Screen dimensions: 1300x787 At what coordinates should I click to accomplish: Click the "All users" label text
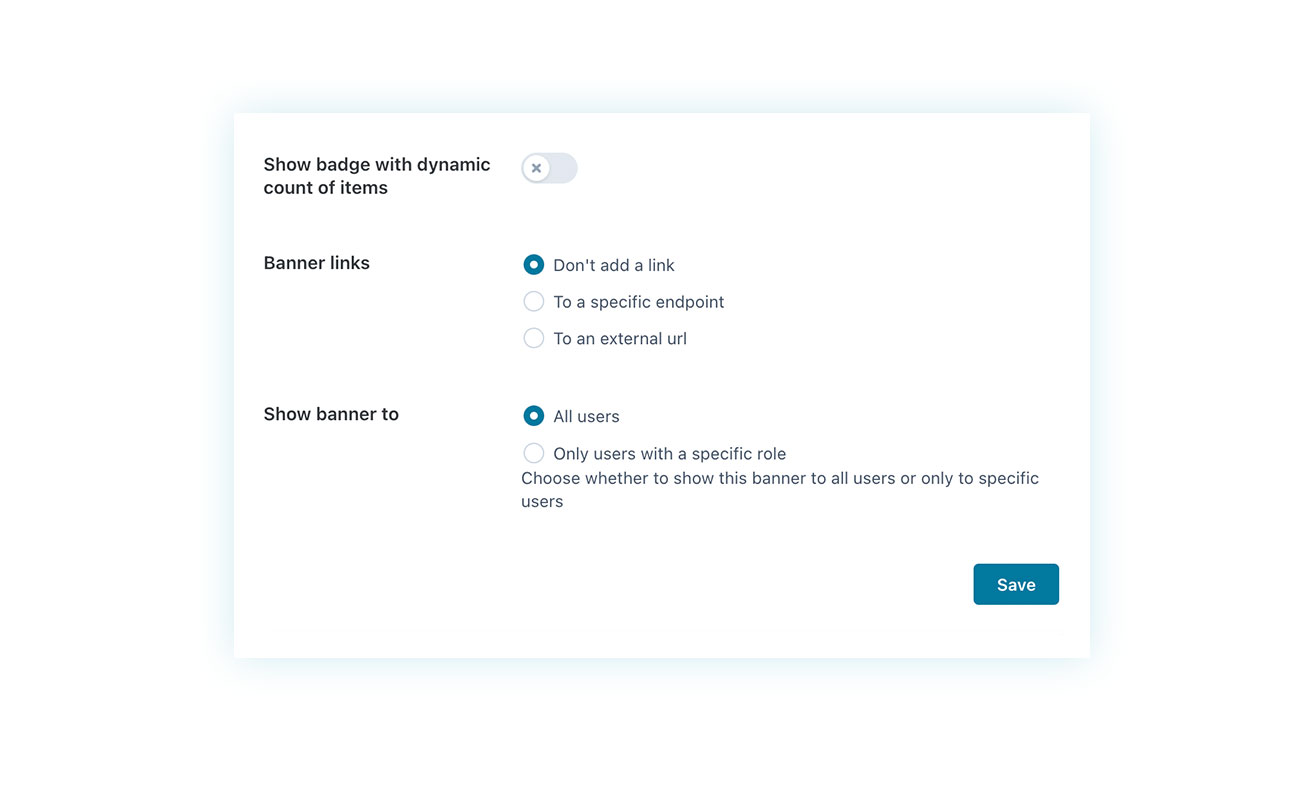[586, 416]
